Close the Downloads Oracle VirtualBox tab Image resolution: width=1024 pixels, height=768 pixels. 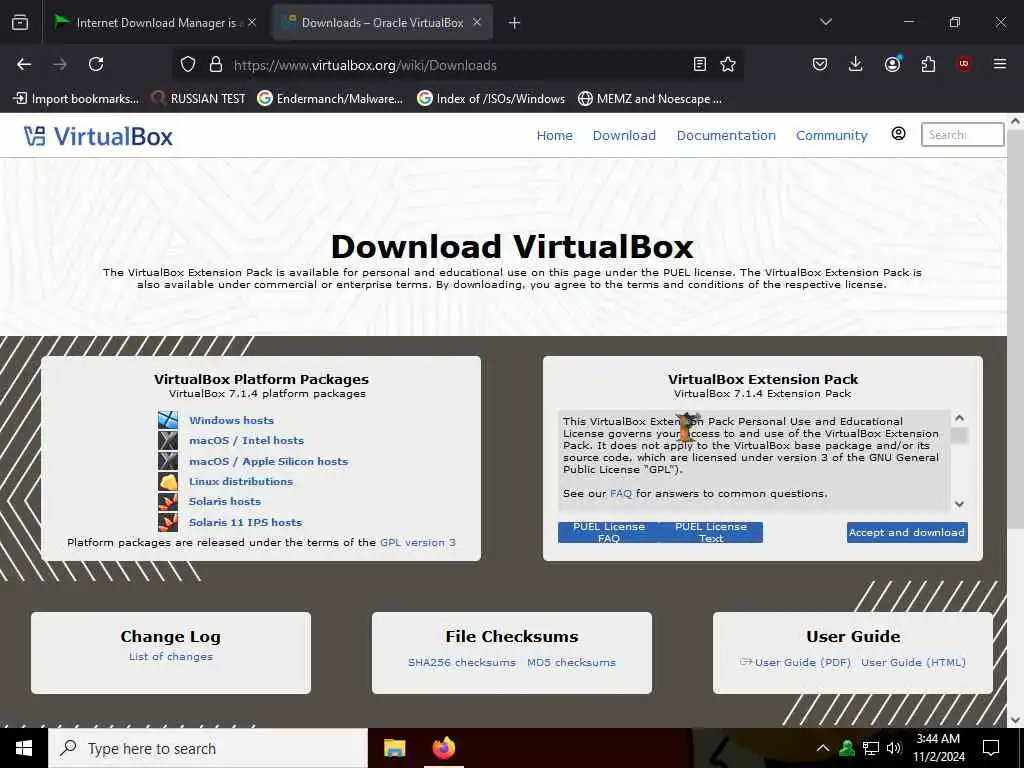(x=477, y=22)
